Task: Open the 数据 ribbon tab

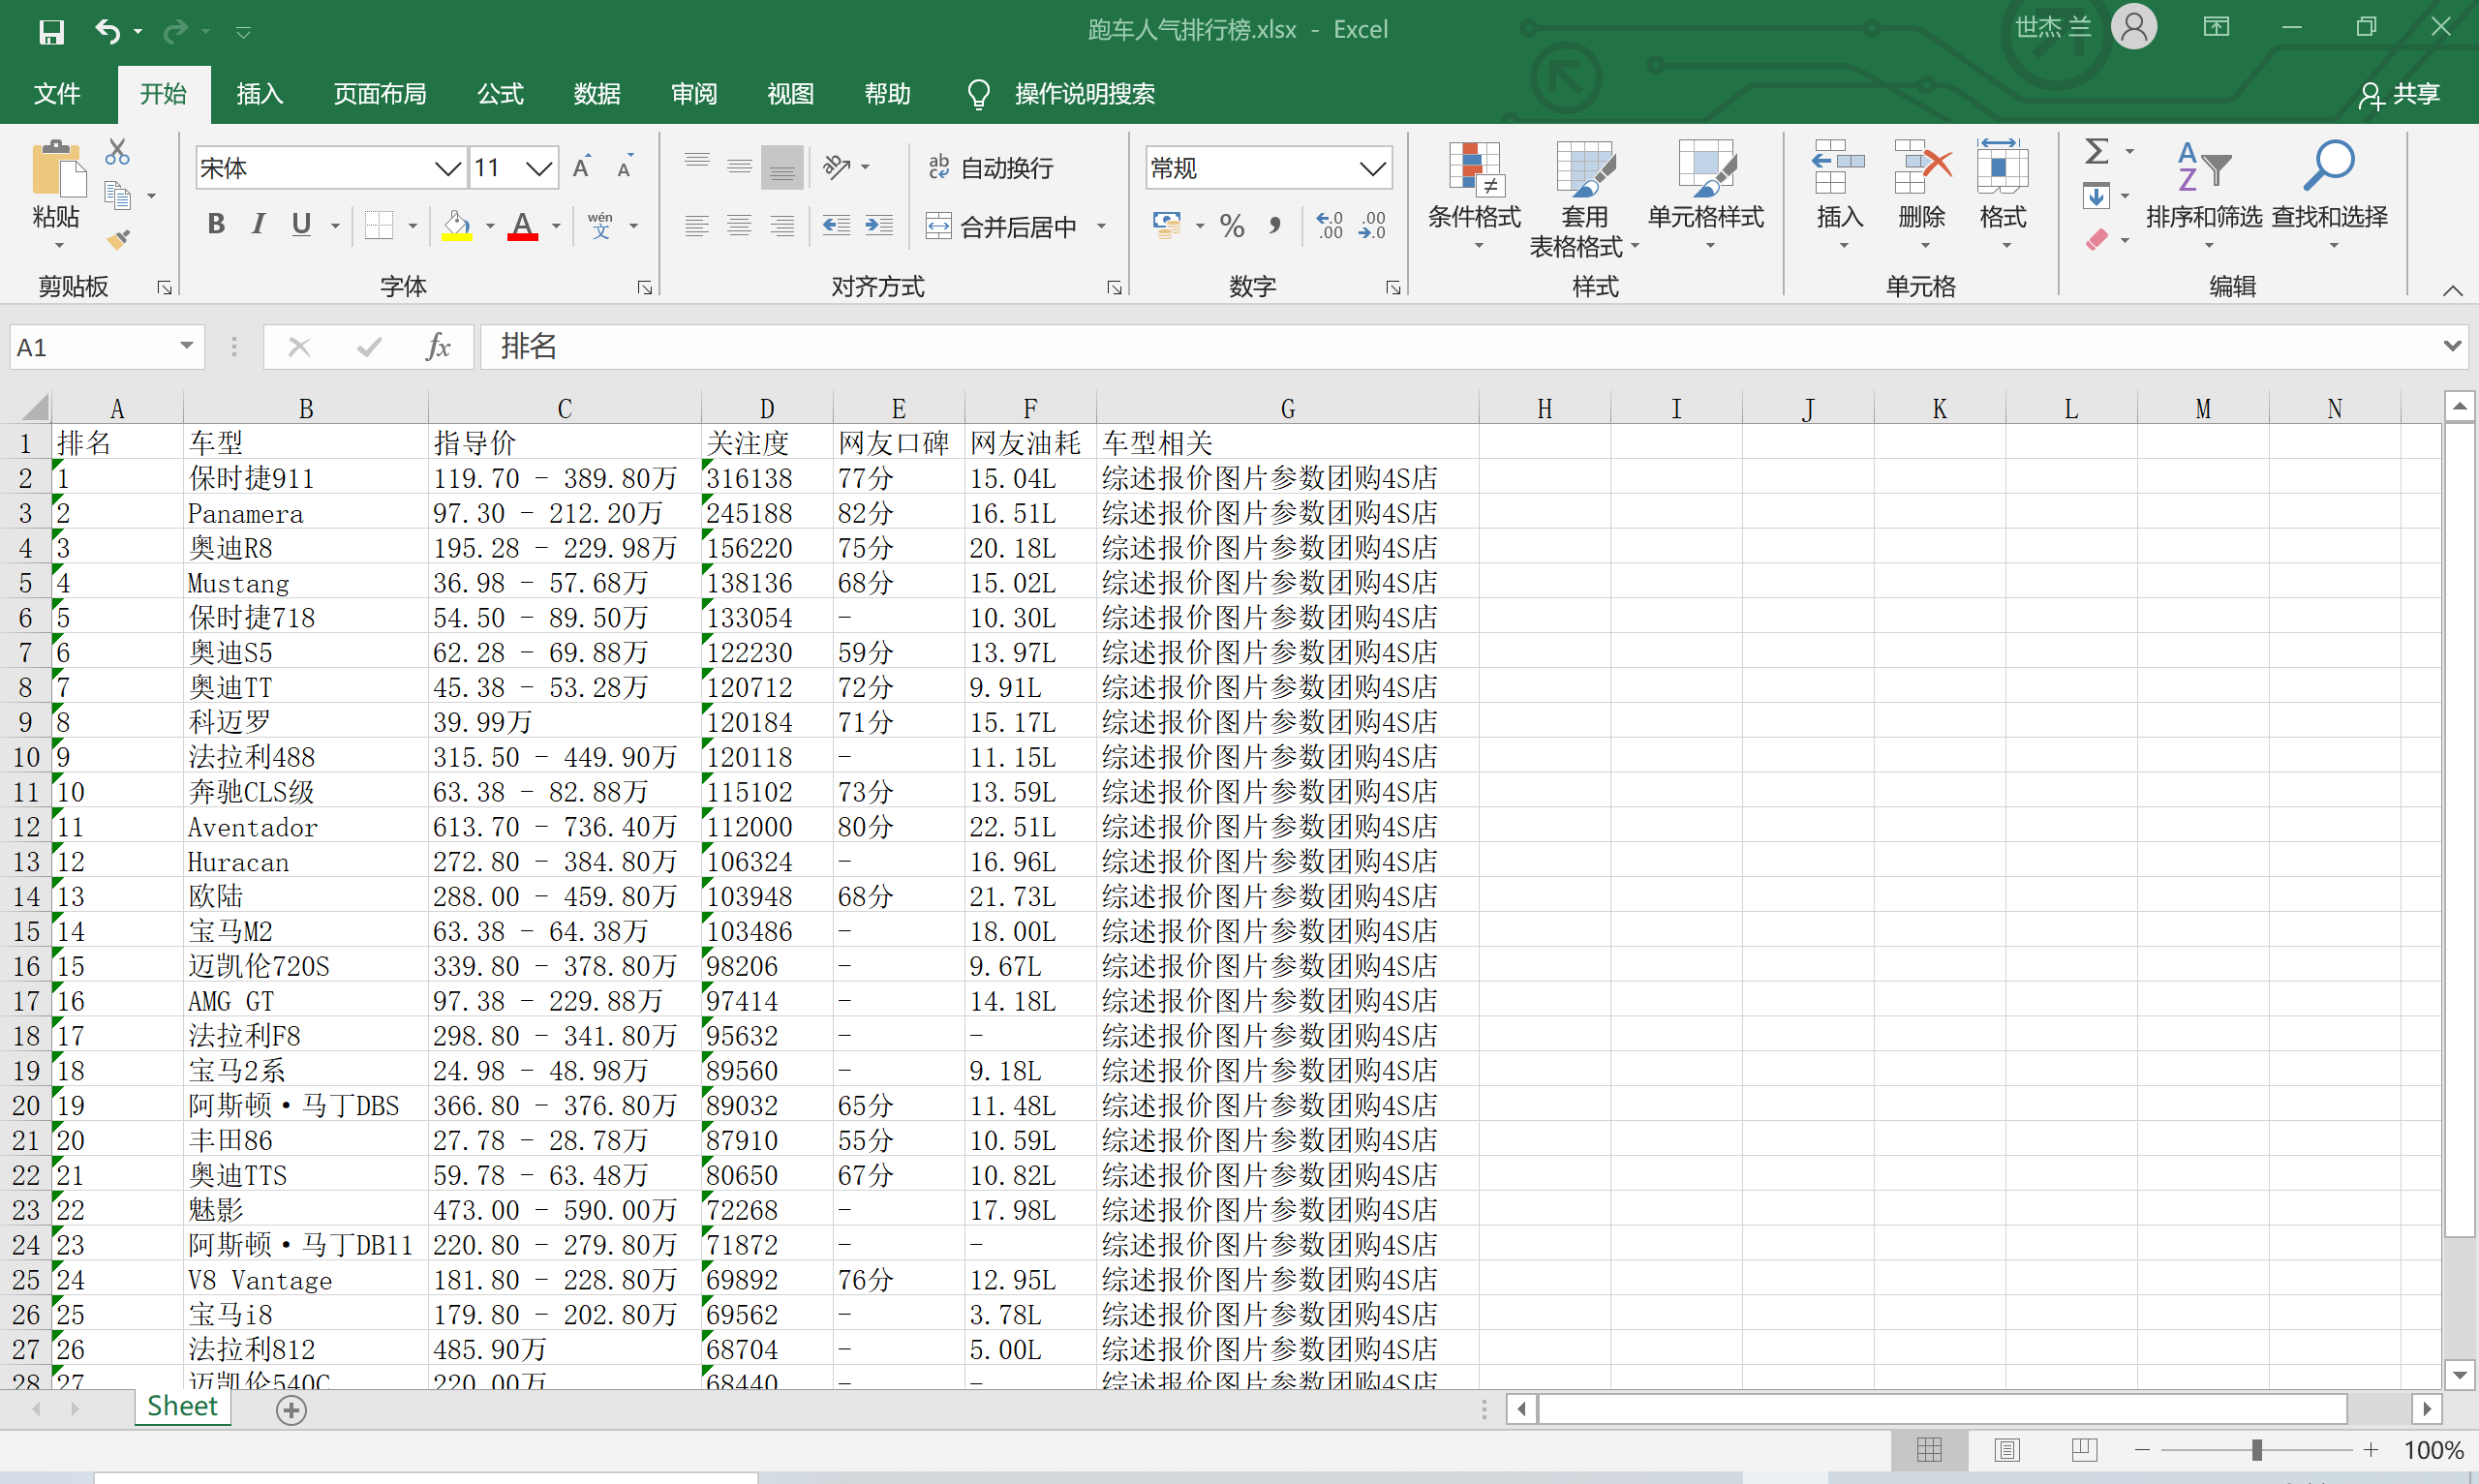Action: pos(597,94)
